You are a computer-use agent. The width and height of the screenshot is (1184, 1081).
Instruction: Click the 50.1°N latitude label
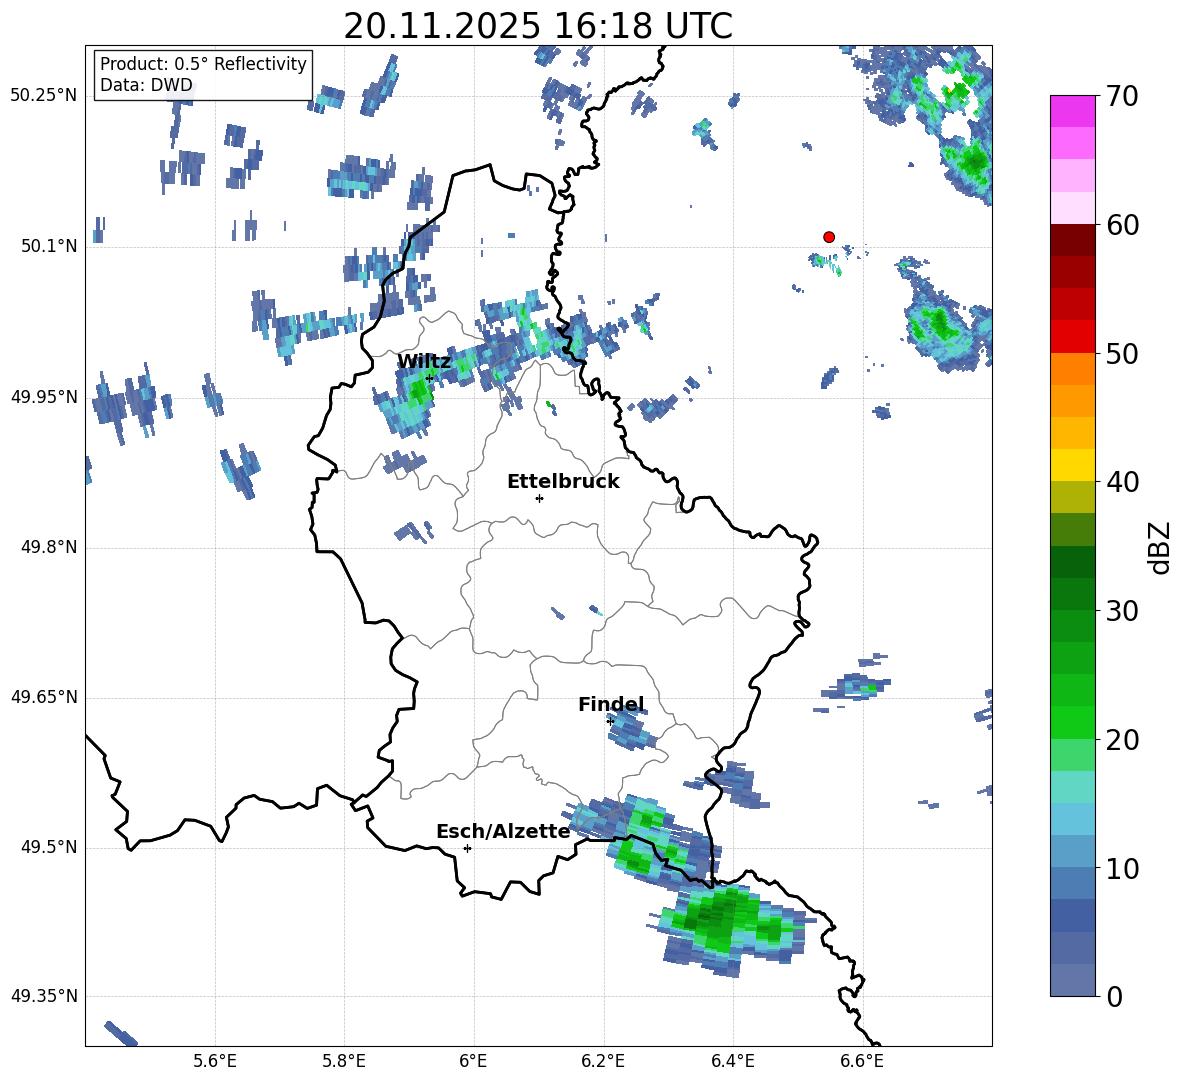tap(49, 246)
